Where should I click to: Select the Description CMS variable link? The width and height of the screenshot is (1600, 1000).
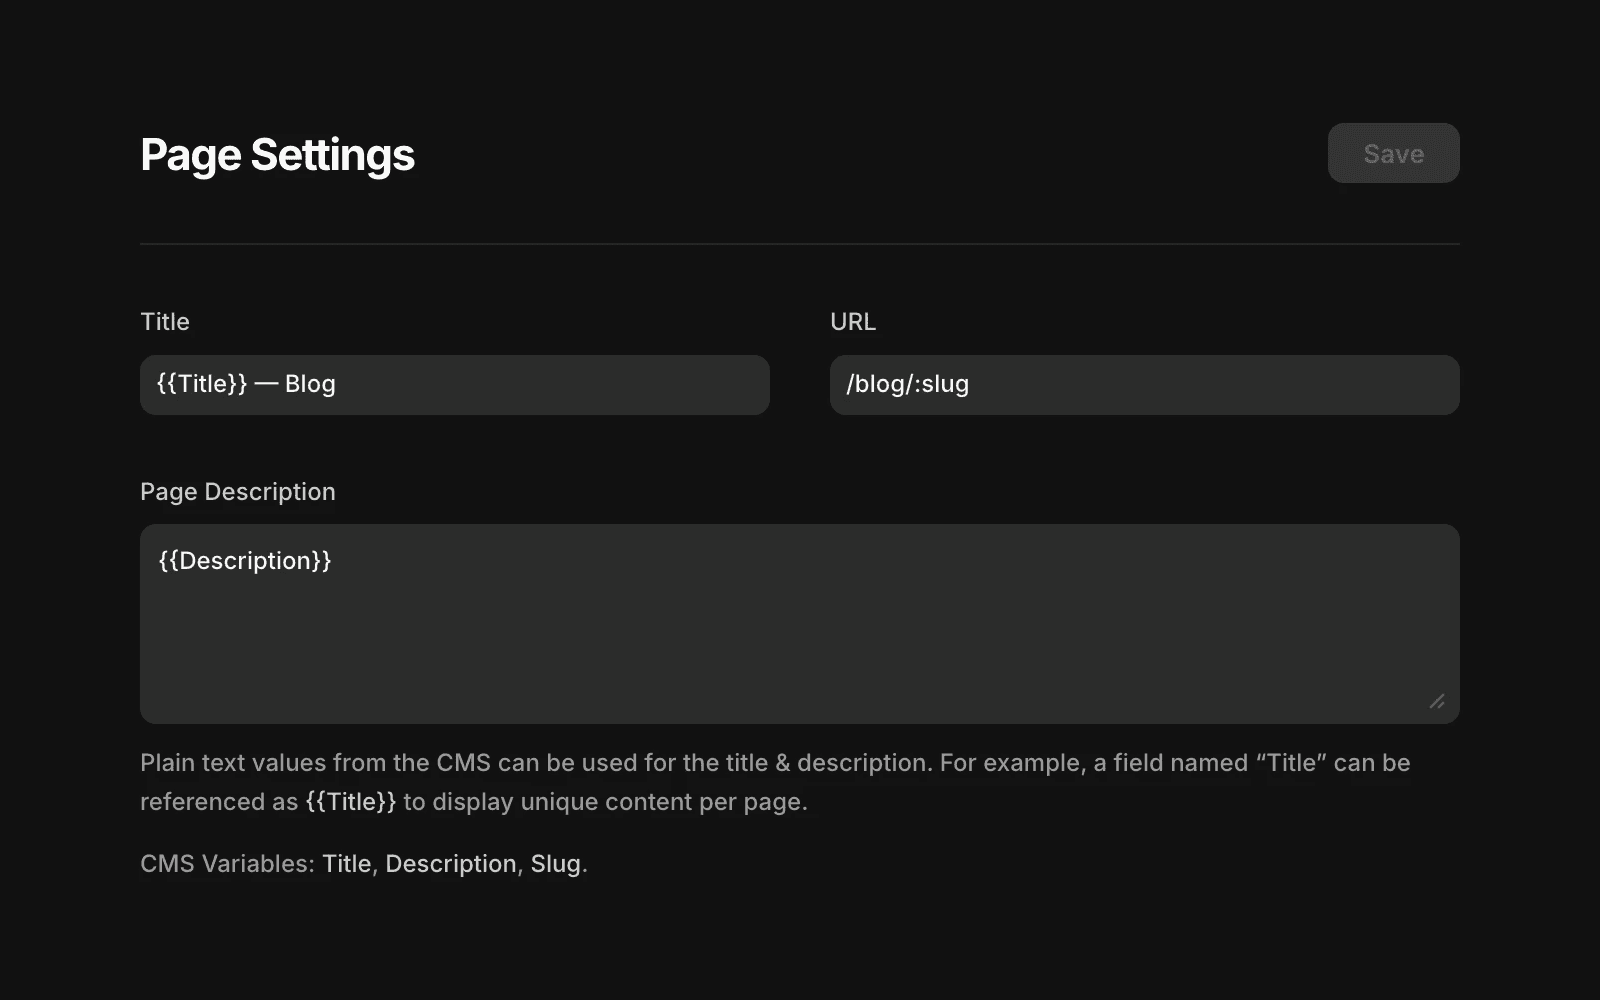451,863
